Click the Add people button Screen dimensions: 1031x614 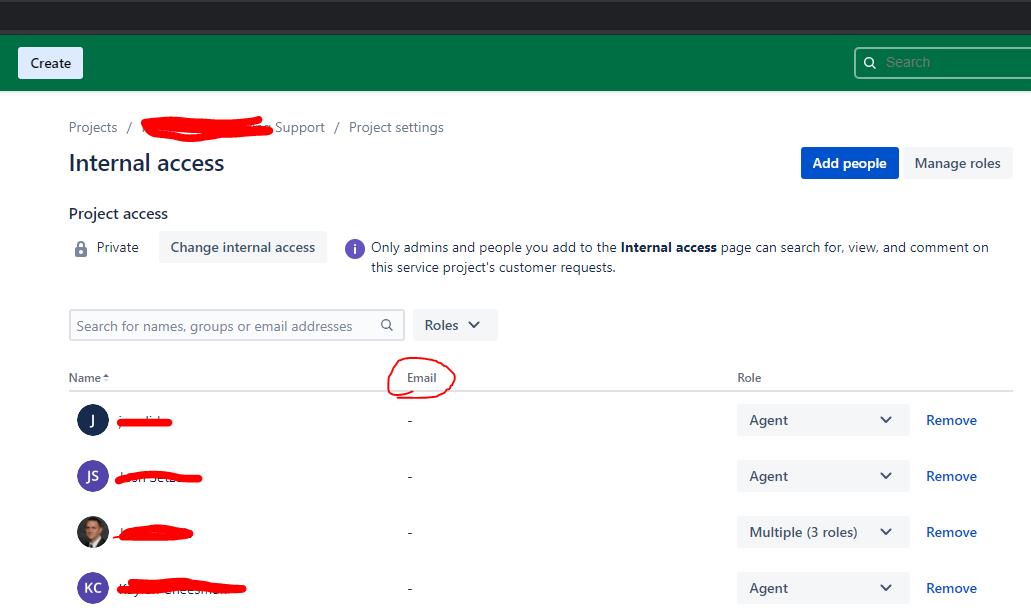(x=850, y=163)
